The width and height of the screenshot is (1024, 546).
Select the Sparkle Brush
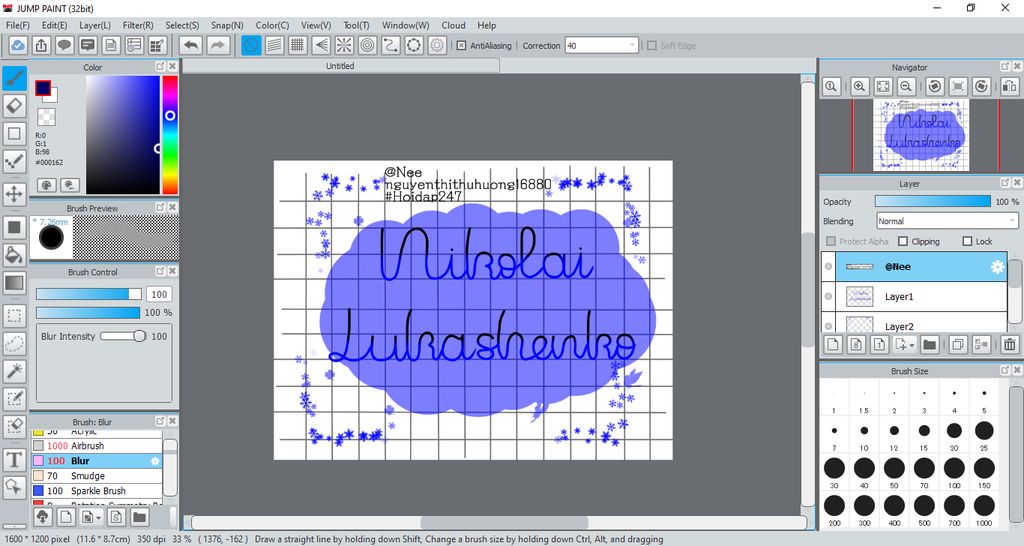click(x=97, y=490)
